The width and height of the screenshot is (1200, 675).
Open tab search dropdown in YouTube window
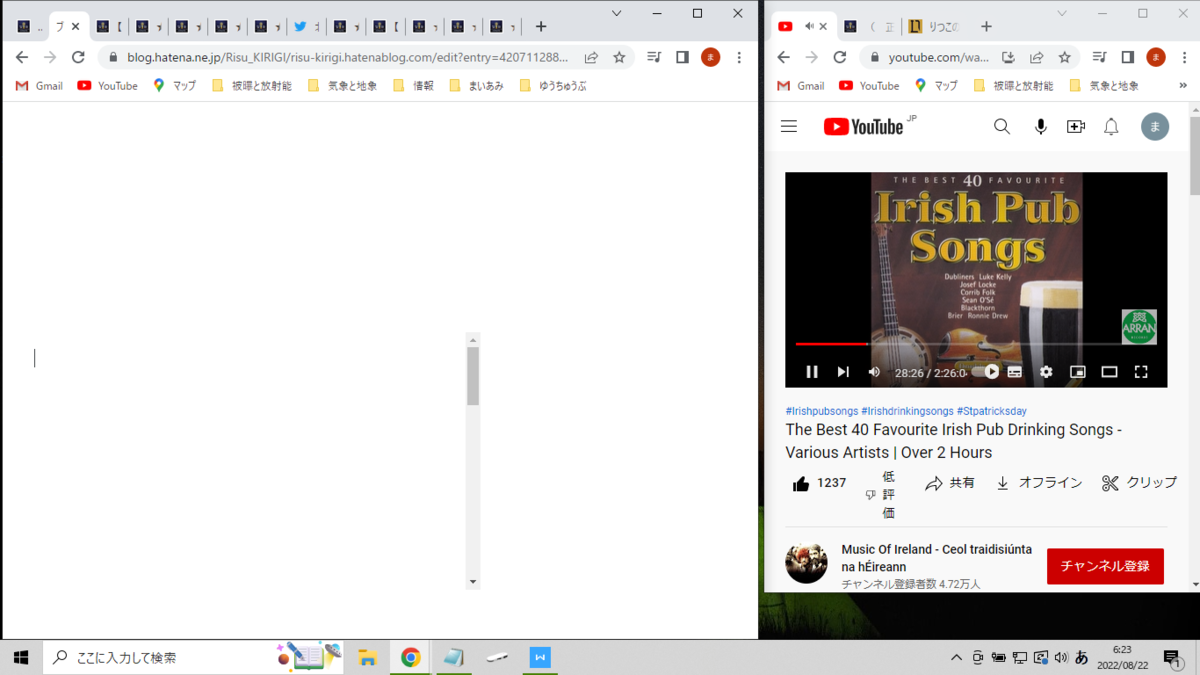tap(1062, 14)
